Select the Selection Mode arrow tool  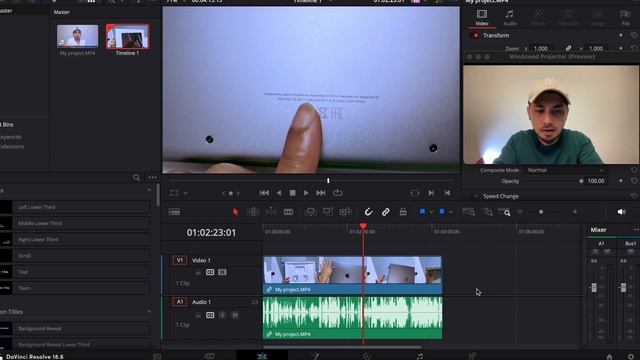point(236,212)
